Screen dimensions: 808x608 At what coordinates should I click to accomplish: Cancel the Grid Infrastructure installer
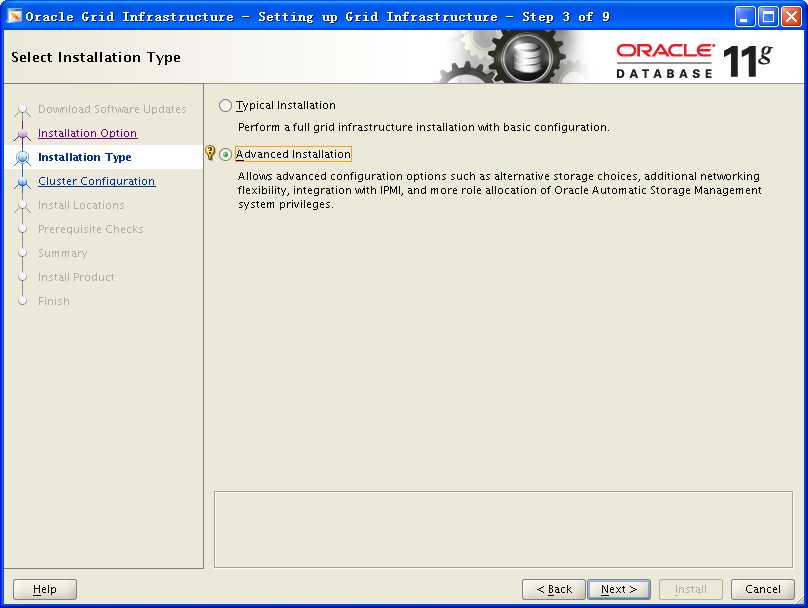[x=763, y=589]
